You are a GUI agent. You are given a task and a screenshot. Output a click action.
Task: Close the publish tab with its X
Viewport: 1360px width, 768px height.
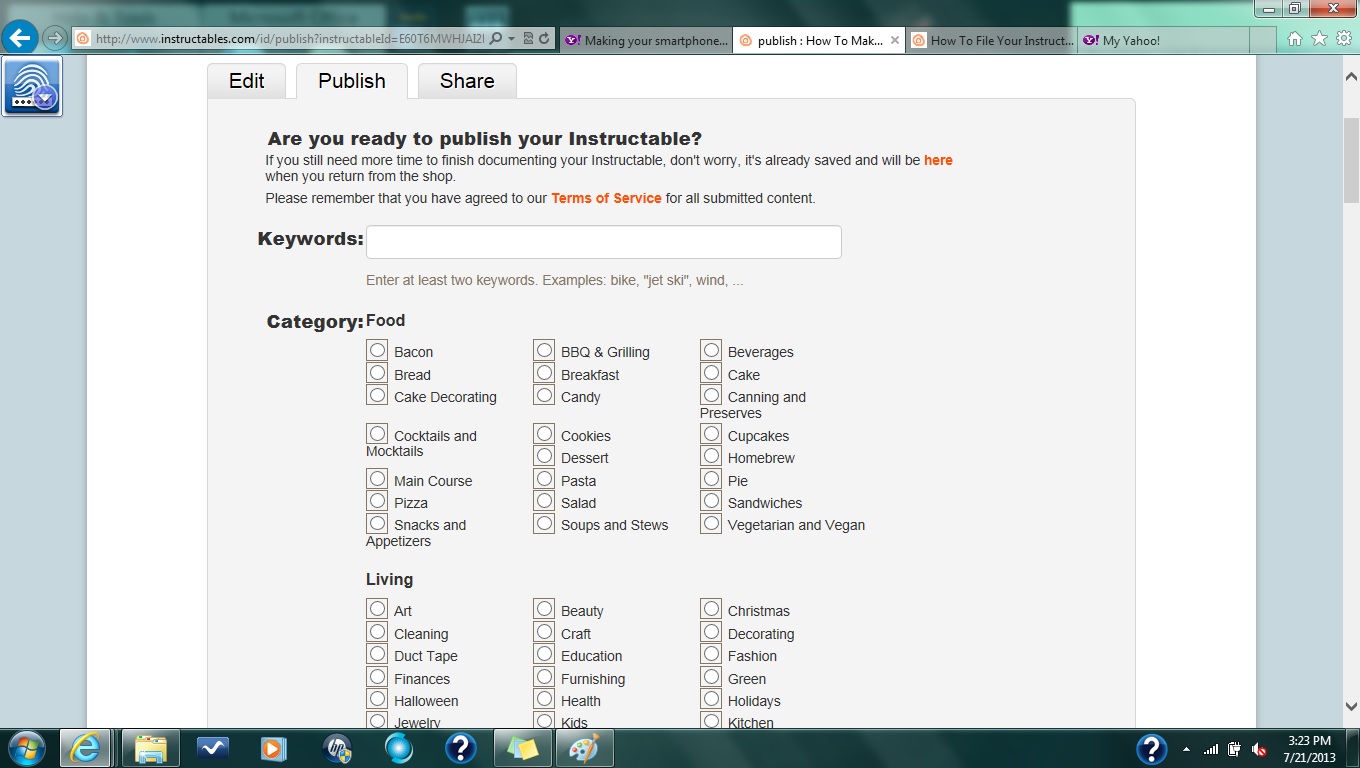(894, 41)
